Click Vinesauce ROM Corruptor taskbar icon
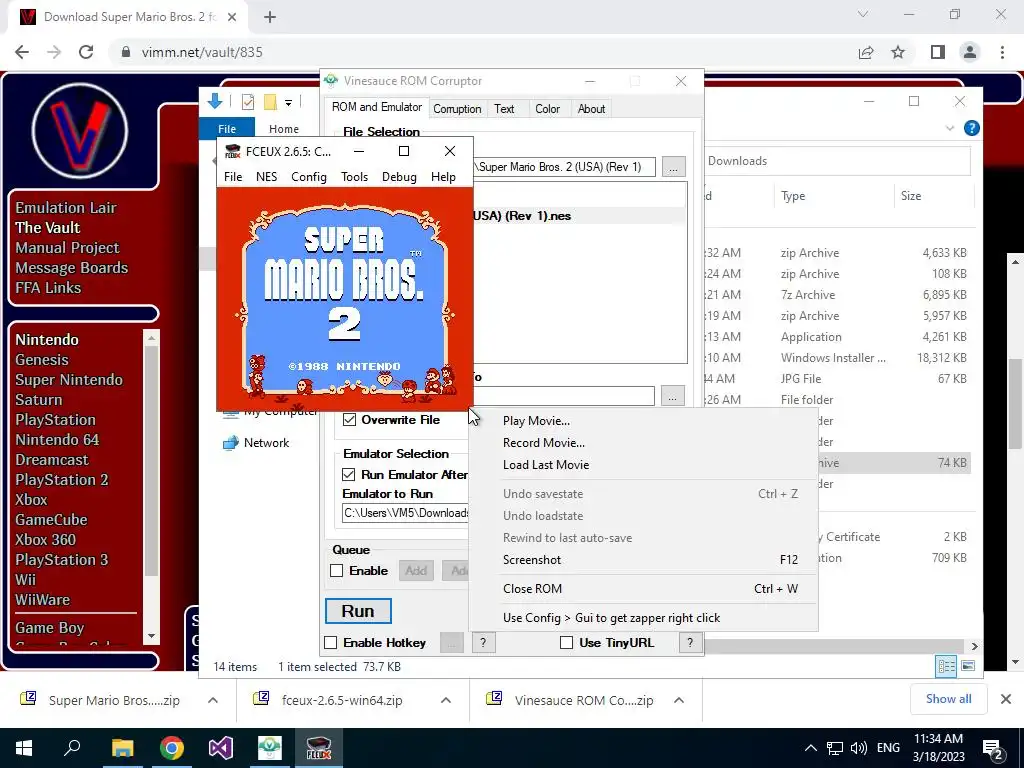 pos(270,748)
